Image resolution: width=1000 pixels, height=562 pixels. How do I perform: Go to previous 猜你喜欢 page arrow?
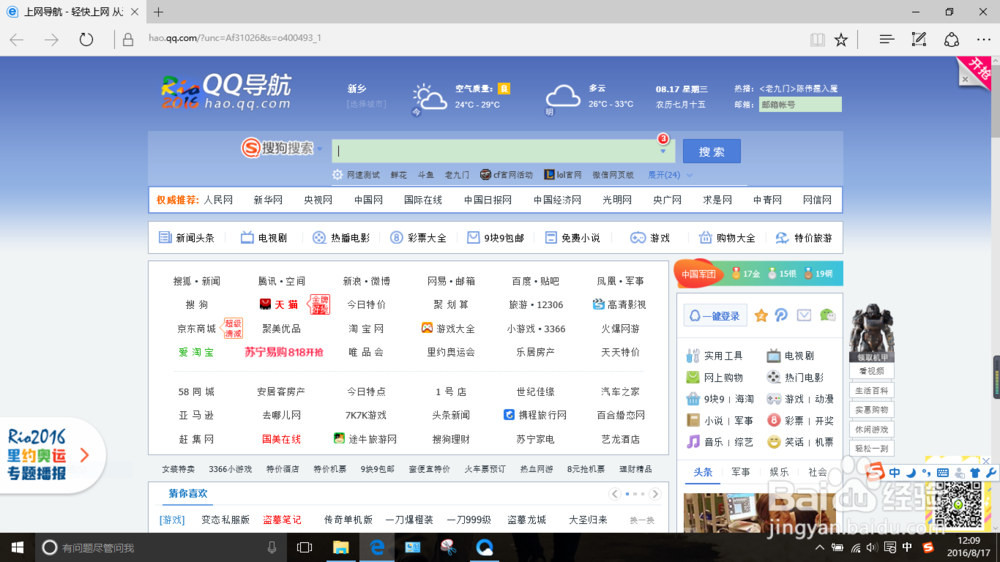coord(615,494)
